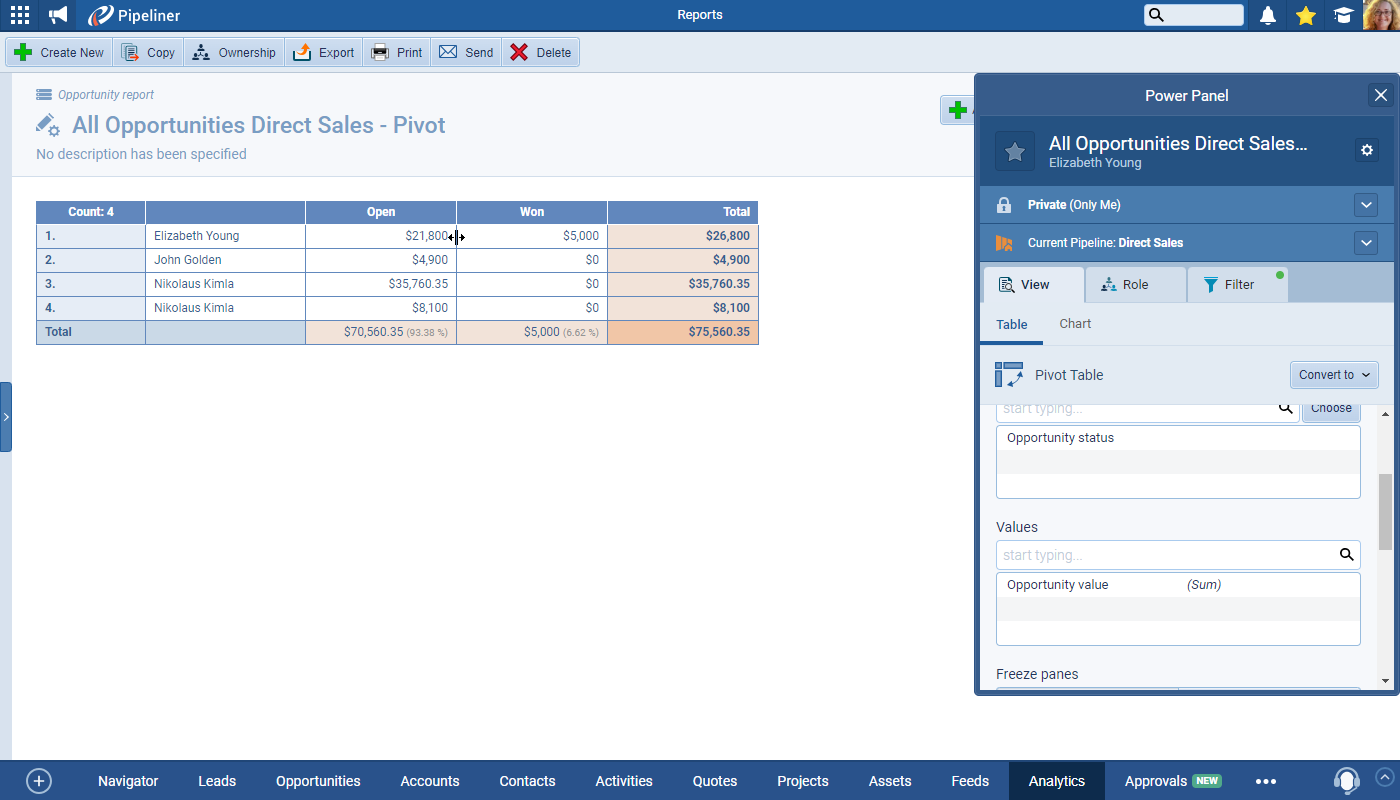Open the Filter tab
Screen dimensions: 1400x800
(1237, 285)
